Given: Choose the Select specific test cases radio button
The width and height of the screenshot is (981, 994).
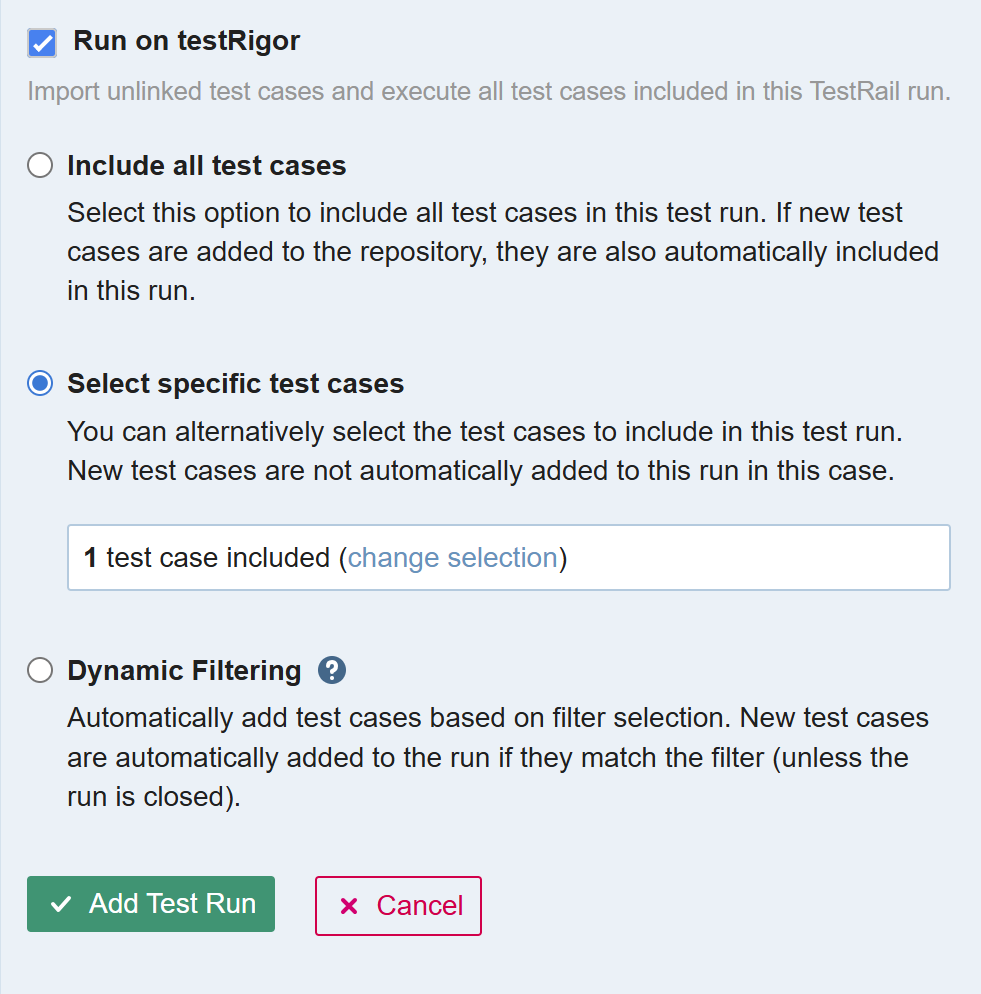Looking at the screenshot, I should coord(40,384).
